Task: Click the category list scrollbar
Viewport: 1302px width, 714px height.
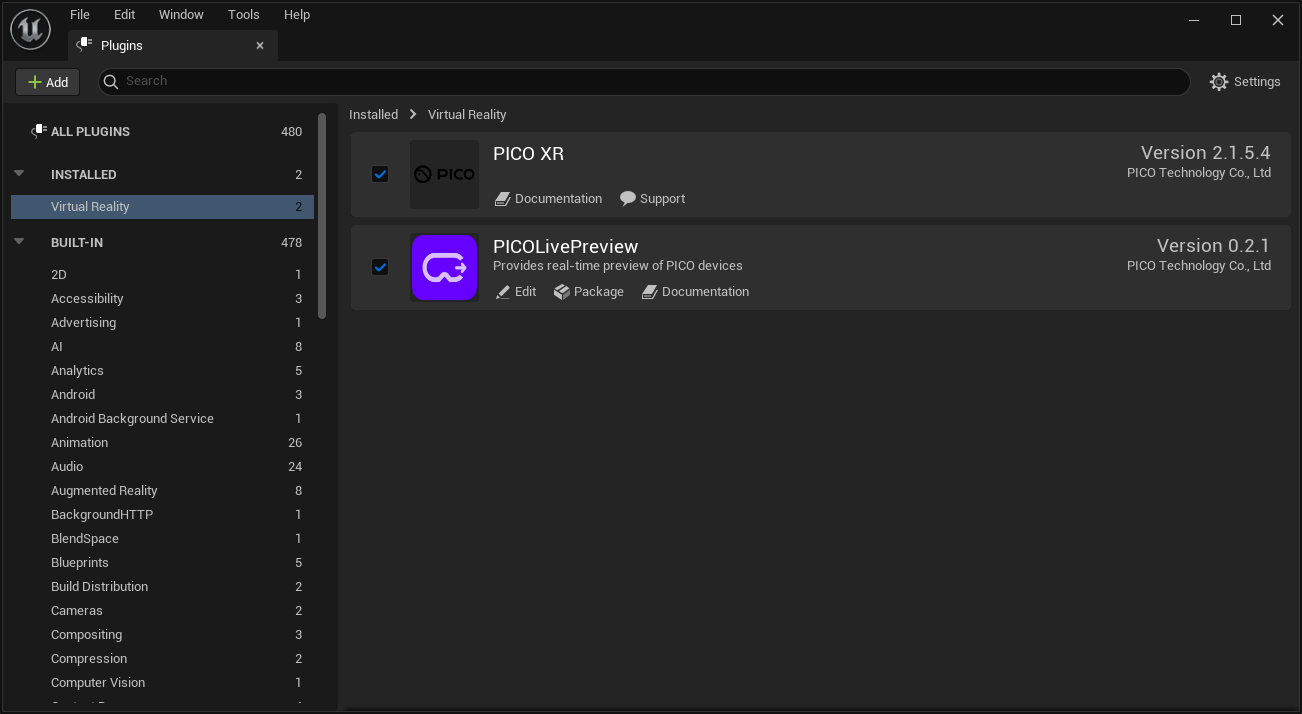Action: coord(322,216)
